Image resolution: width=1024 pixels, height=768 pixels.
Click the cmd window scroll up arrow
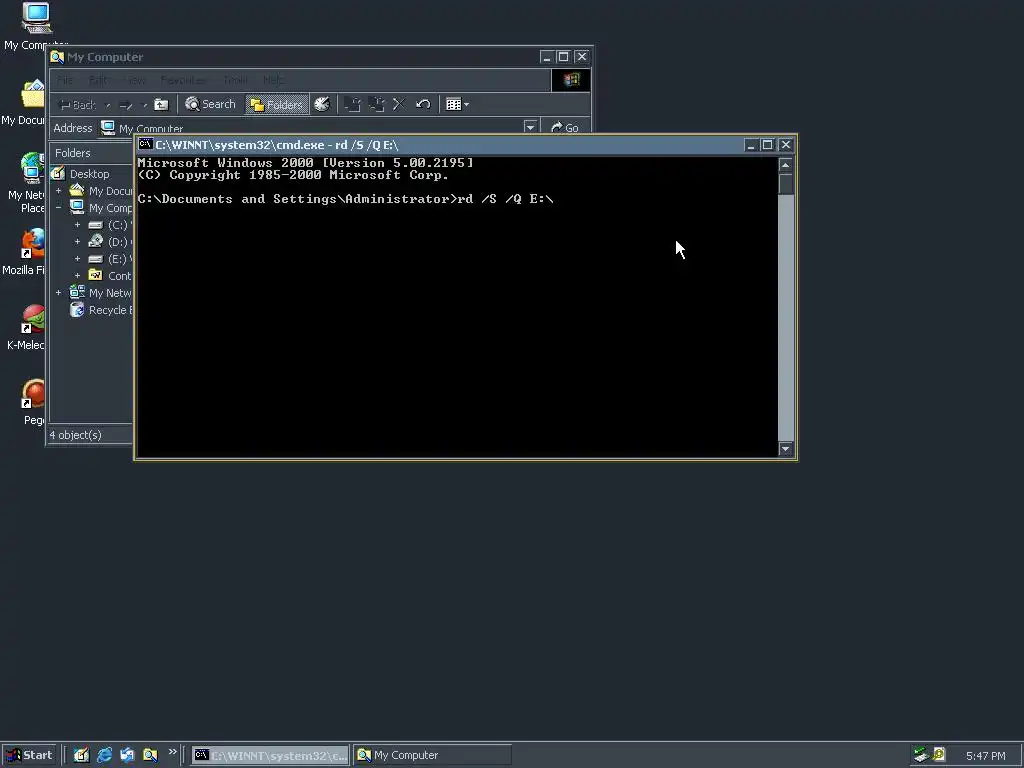(786, 165)
